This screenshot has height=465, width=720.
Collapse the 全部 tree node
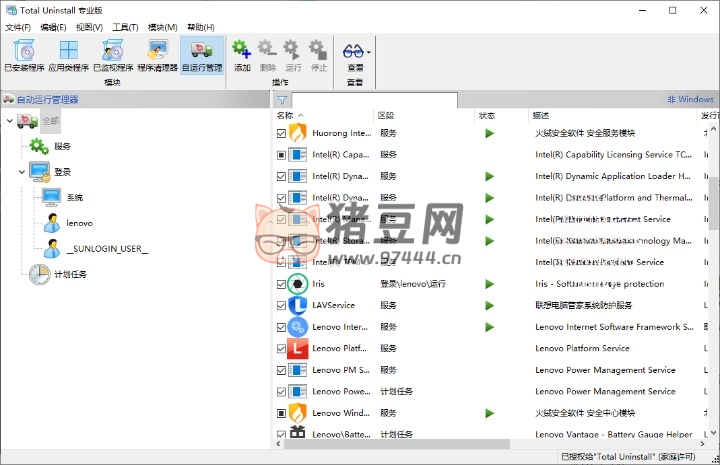(x=9, y=121)
